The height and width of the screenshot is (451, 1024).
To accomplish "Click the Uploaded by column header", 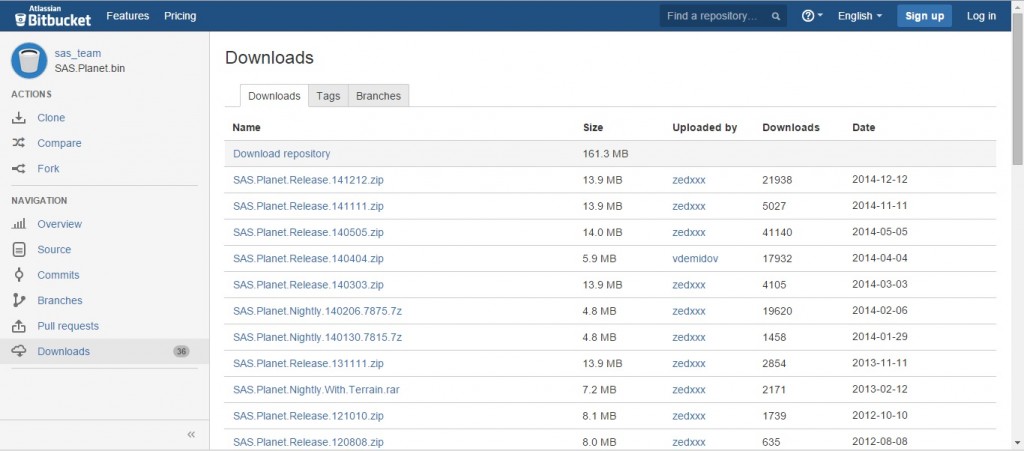I will [x=705, y=127].
